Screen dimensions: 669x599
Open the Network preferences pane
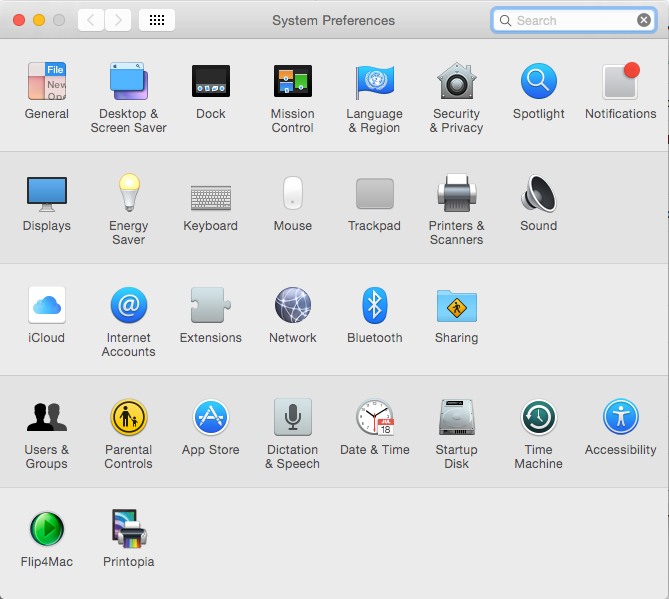pyautogui.click(x=292, y=306)
